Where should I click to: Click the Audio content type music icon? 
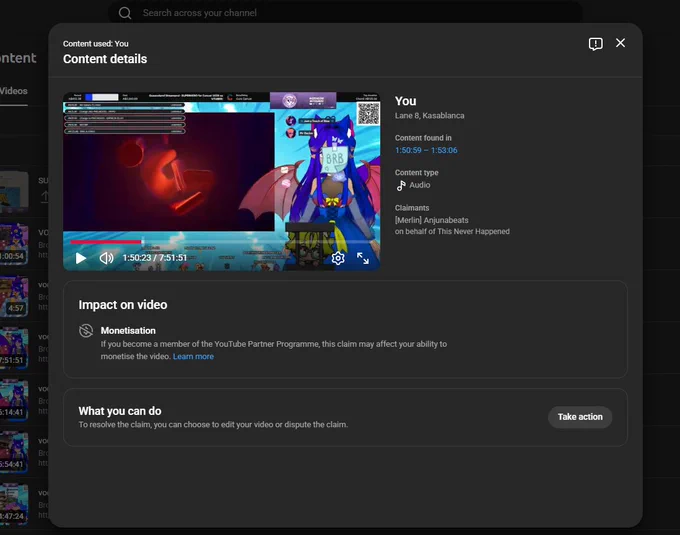coord(401,186)
